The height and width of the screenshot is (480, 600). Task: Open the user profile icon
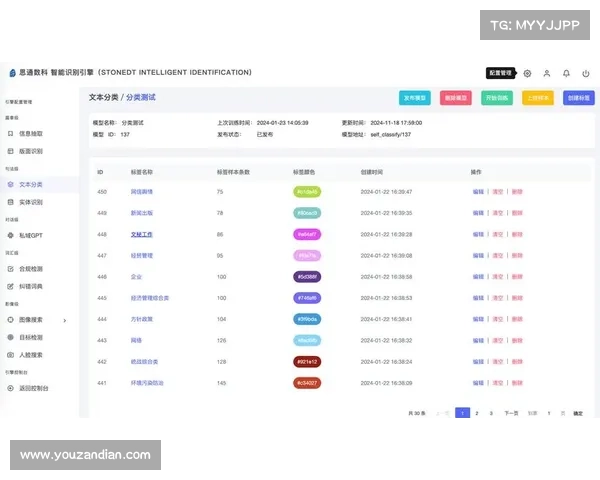pos(547,73)
